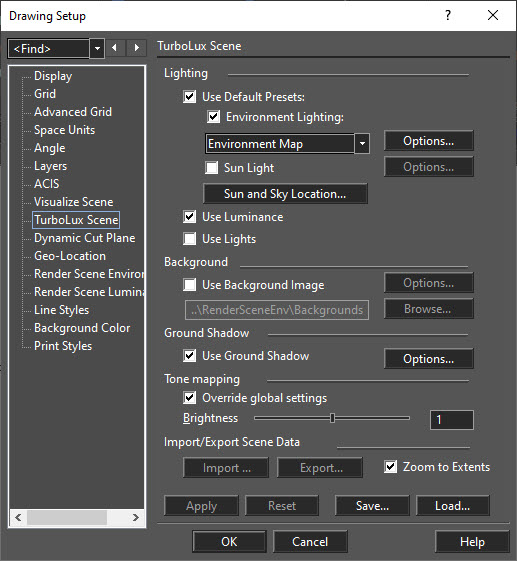
Task: Check Use Background Image
Action: tap(189, 285)
